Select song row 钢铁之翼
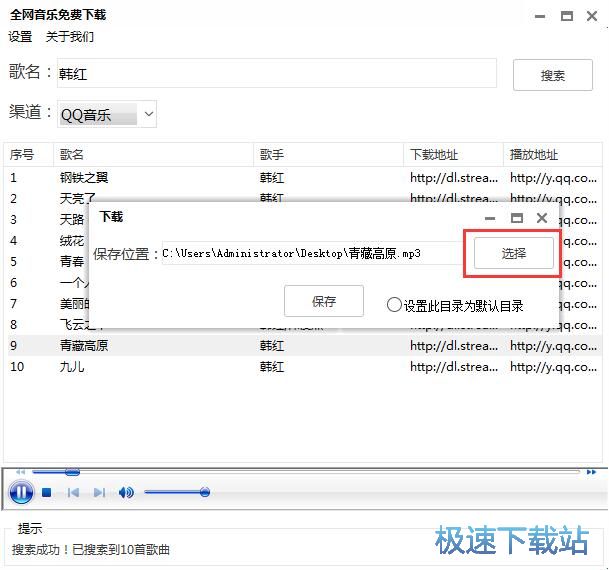This screenshot has height=570, width=609. pyautogui.click(x=303, y=178)
